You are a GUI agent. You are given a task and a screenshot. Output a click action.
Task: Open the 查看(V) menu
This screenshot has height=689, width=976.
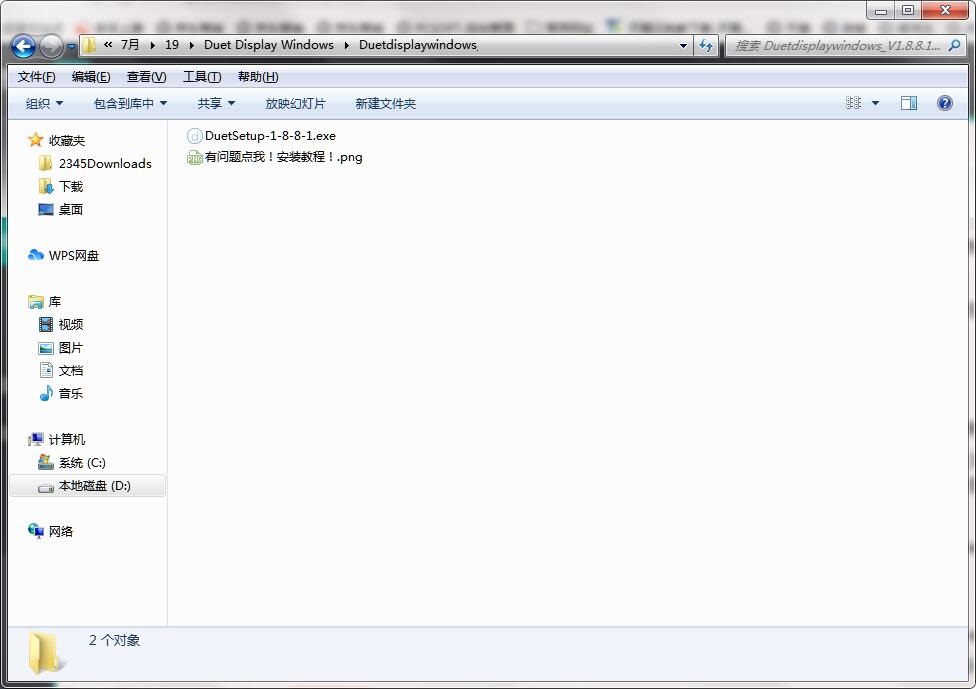click(146, 77)
